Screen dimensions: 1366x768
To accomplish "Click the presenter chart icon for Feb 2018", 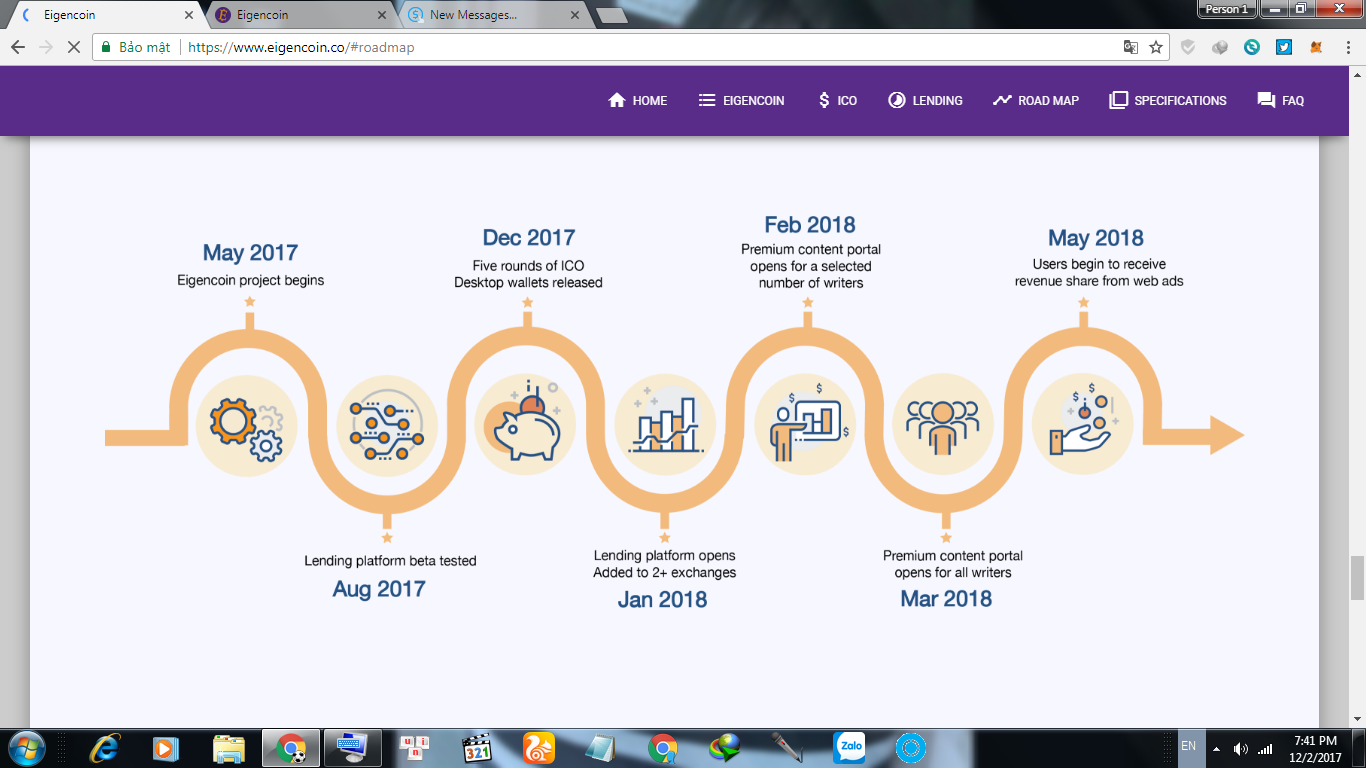I will [805, 423].
